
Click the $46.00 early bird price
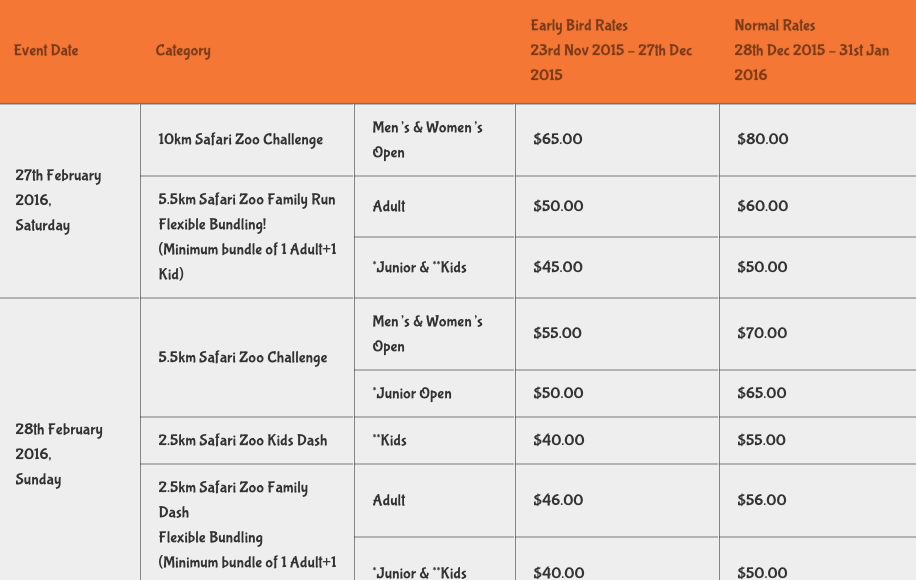(x=558, y=500)
